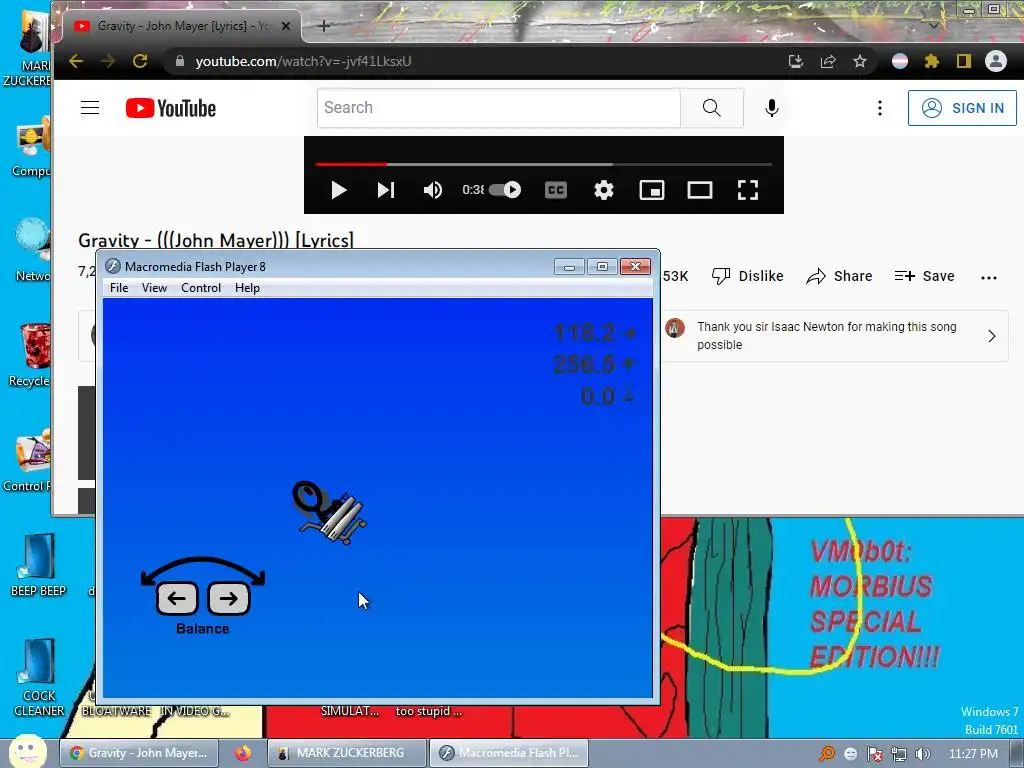This screenshot has width=1024, height=768.
Task: Toggle closed captions in the player
Action: pos(556,190)
